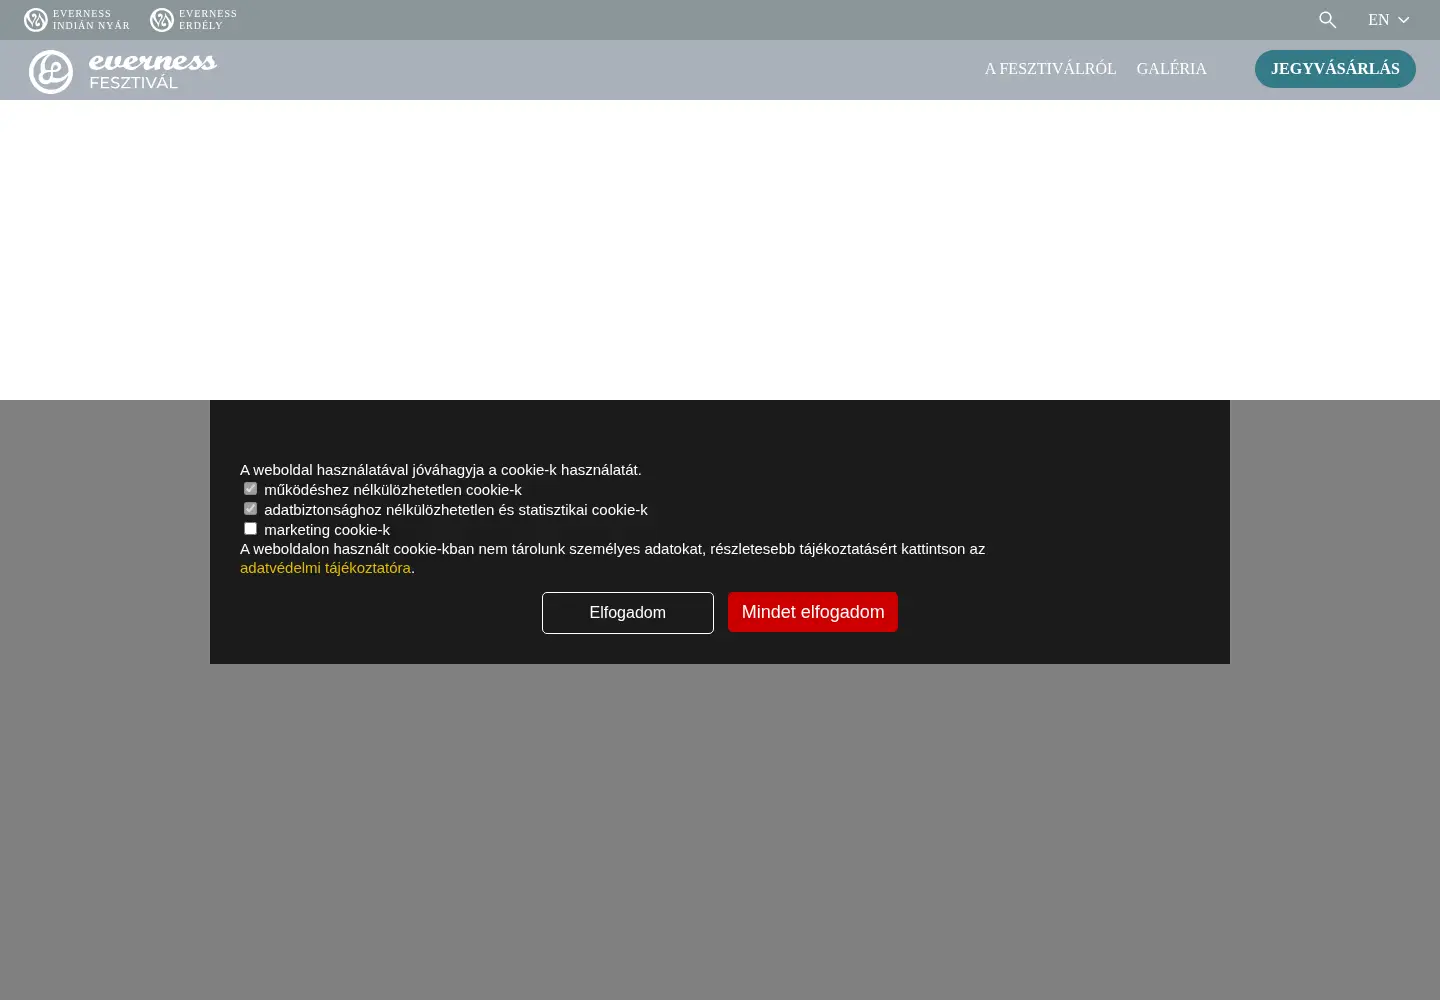The image size is (1440, 1000).
Task: Open the A FESZTIVÁLRÓL menu item
Action: (x=1050, y=69)
